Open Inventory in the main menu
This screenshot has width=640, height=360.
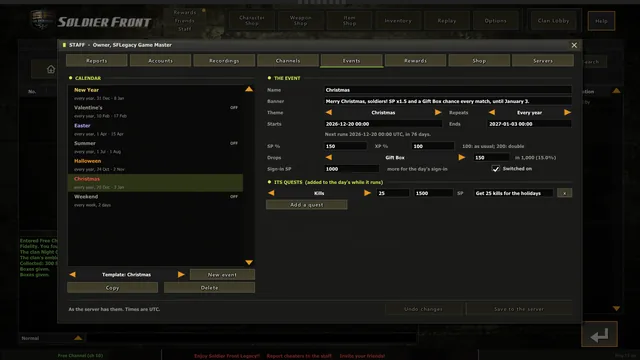tap(398, 20)
